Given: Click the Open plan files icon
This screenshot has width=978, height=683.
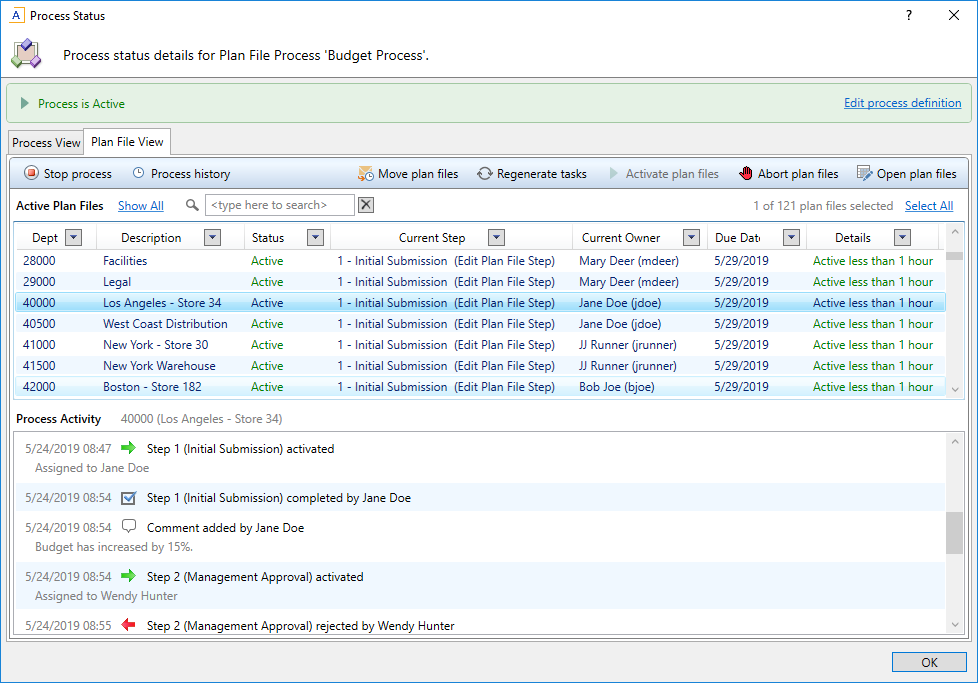Looking at the screenshot, I should pyautogui.click(x=865, y=174).
